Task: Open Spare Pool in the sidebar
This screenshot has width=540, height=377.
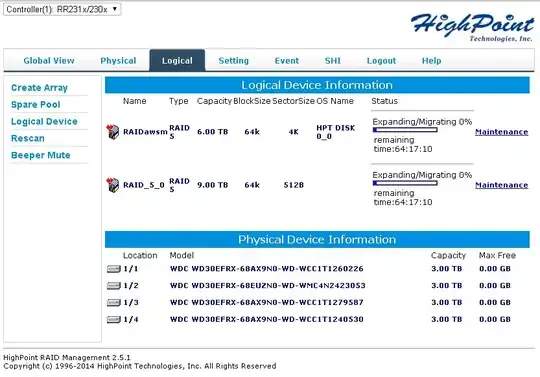Action: [x=35, y=105]
